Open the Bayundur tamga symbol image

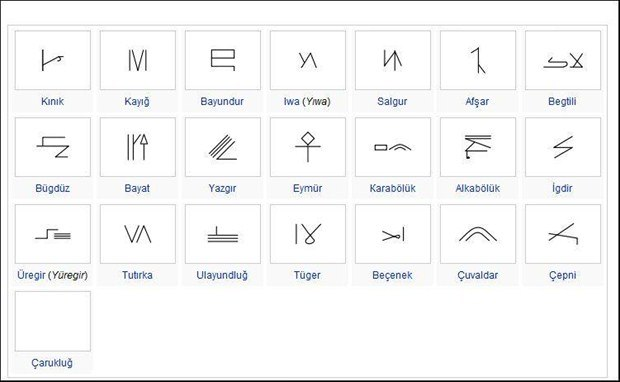(x=223, y=60)
